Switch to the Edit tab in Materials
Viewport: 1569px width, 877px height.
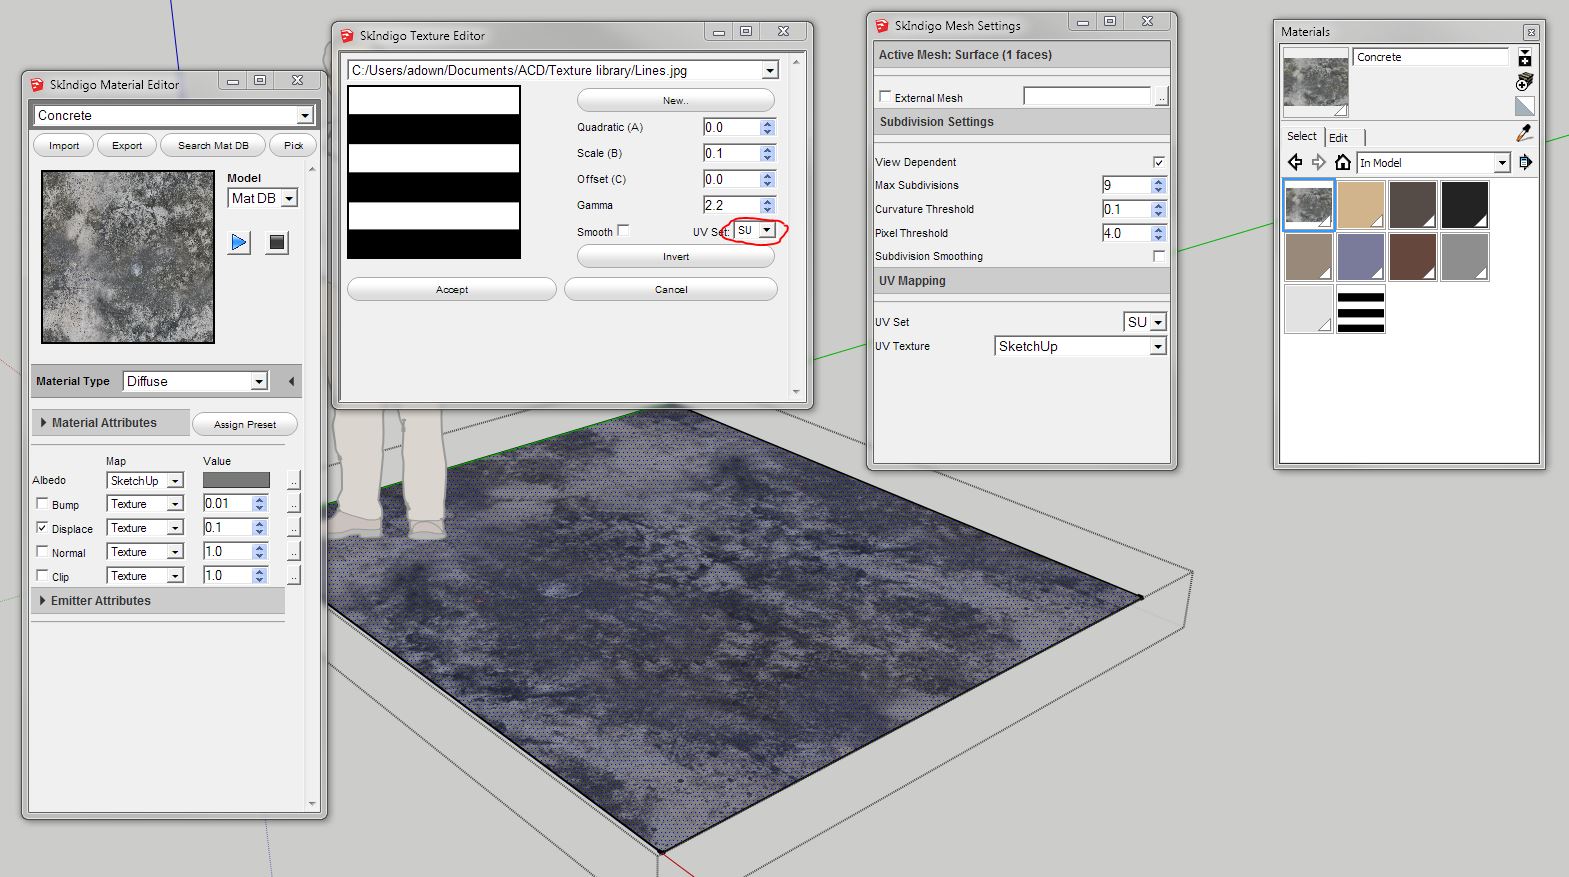click(x=1339, y=137)
